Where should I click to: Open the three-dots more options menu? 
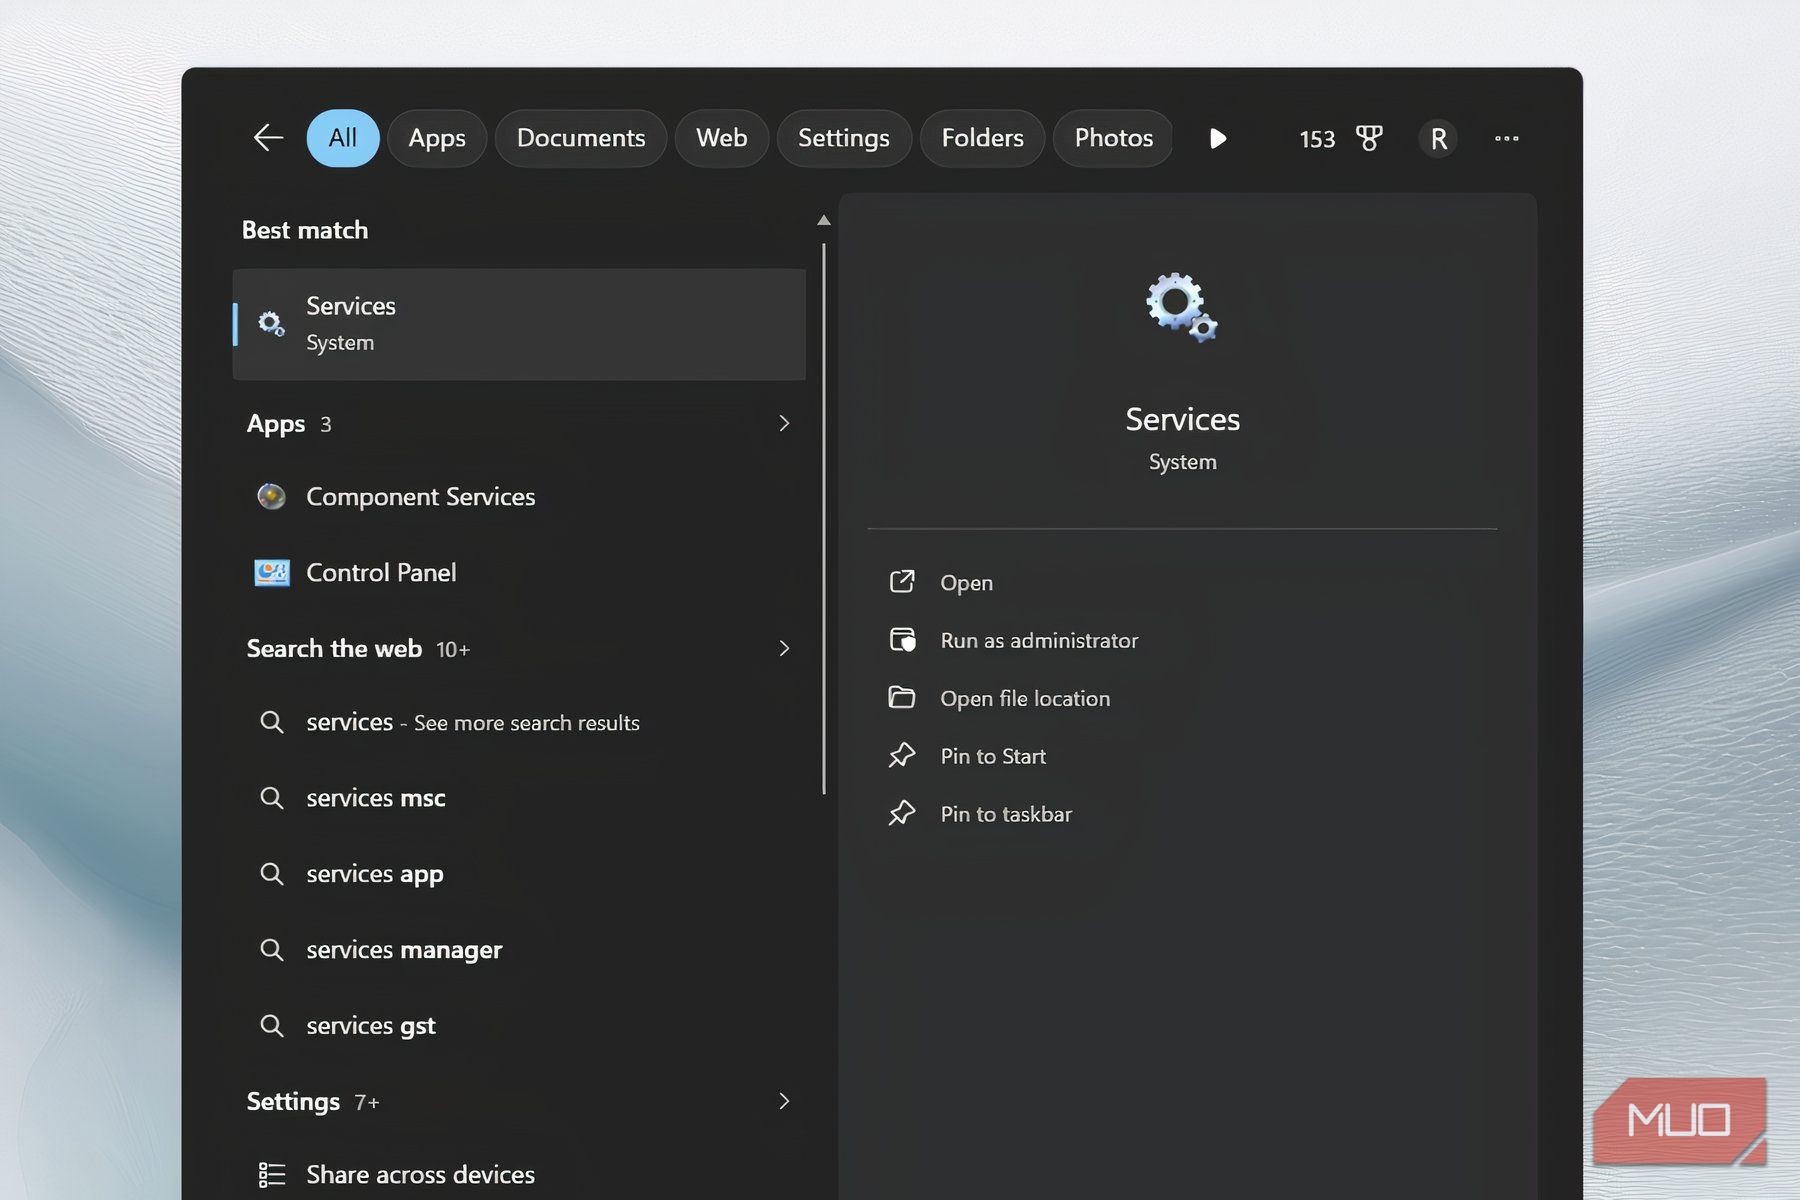click(x=1506, y=138)
